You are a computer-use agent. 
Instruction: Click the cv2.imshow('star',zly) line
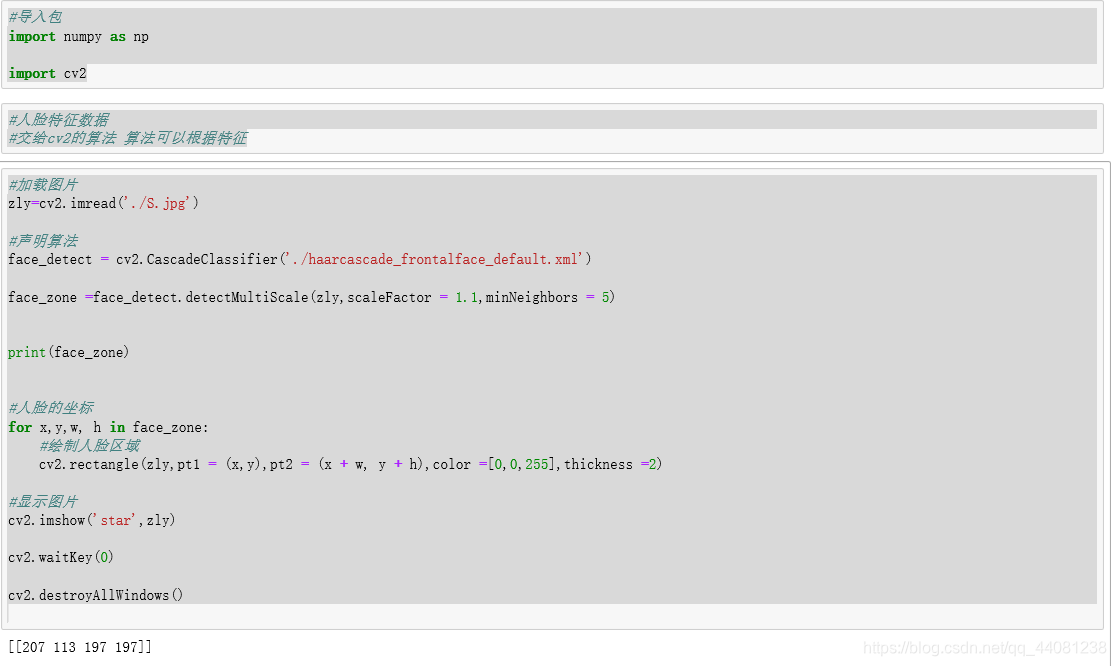(91, 520)
